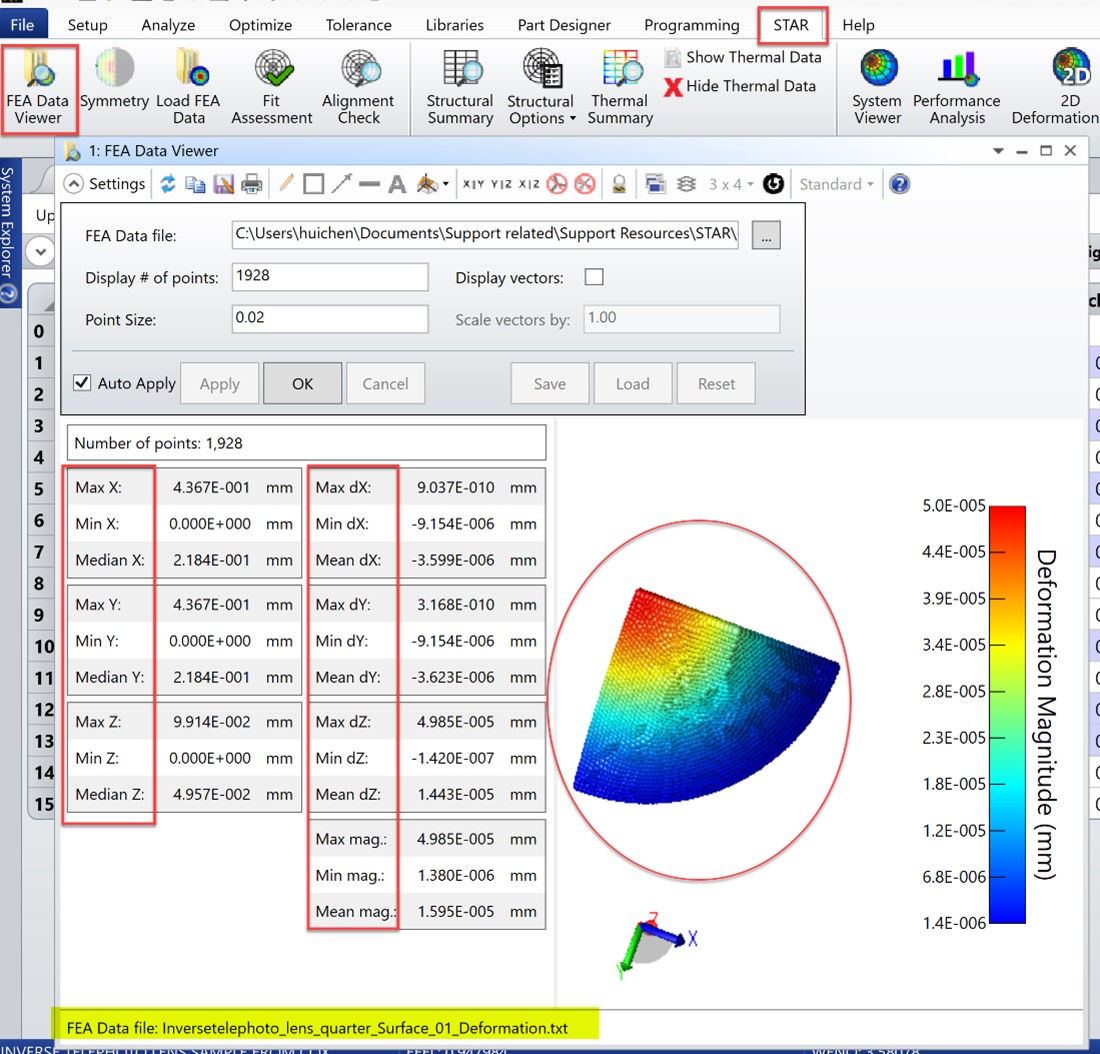Switch to the Optimize tab

[x=260, y=25]
